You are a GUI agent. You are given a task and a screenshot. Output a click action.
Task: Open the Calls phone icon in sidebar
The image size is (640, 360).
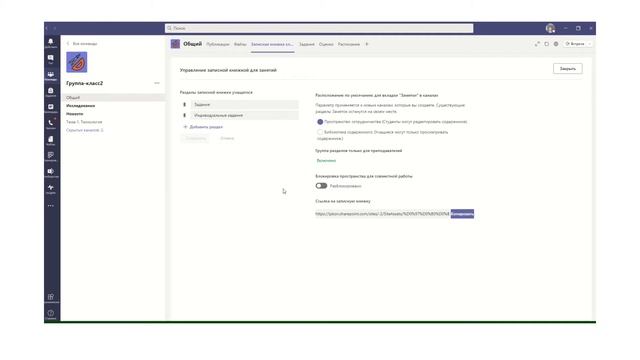pyautogui.click(x=51, y=124)
